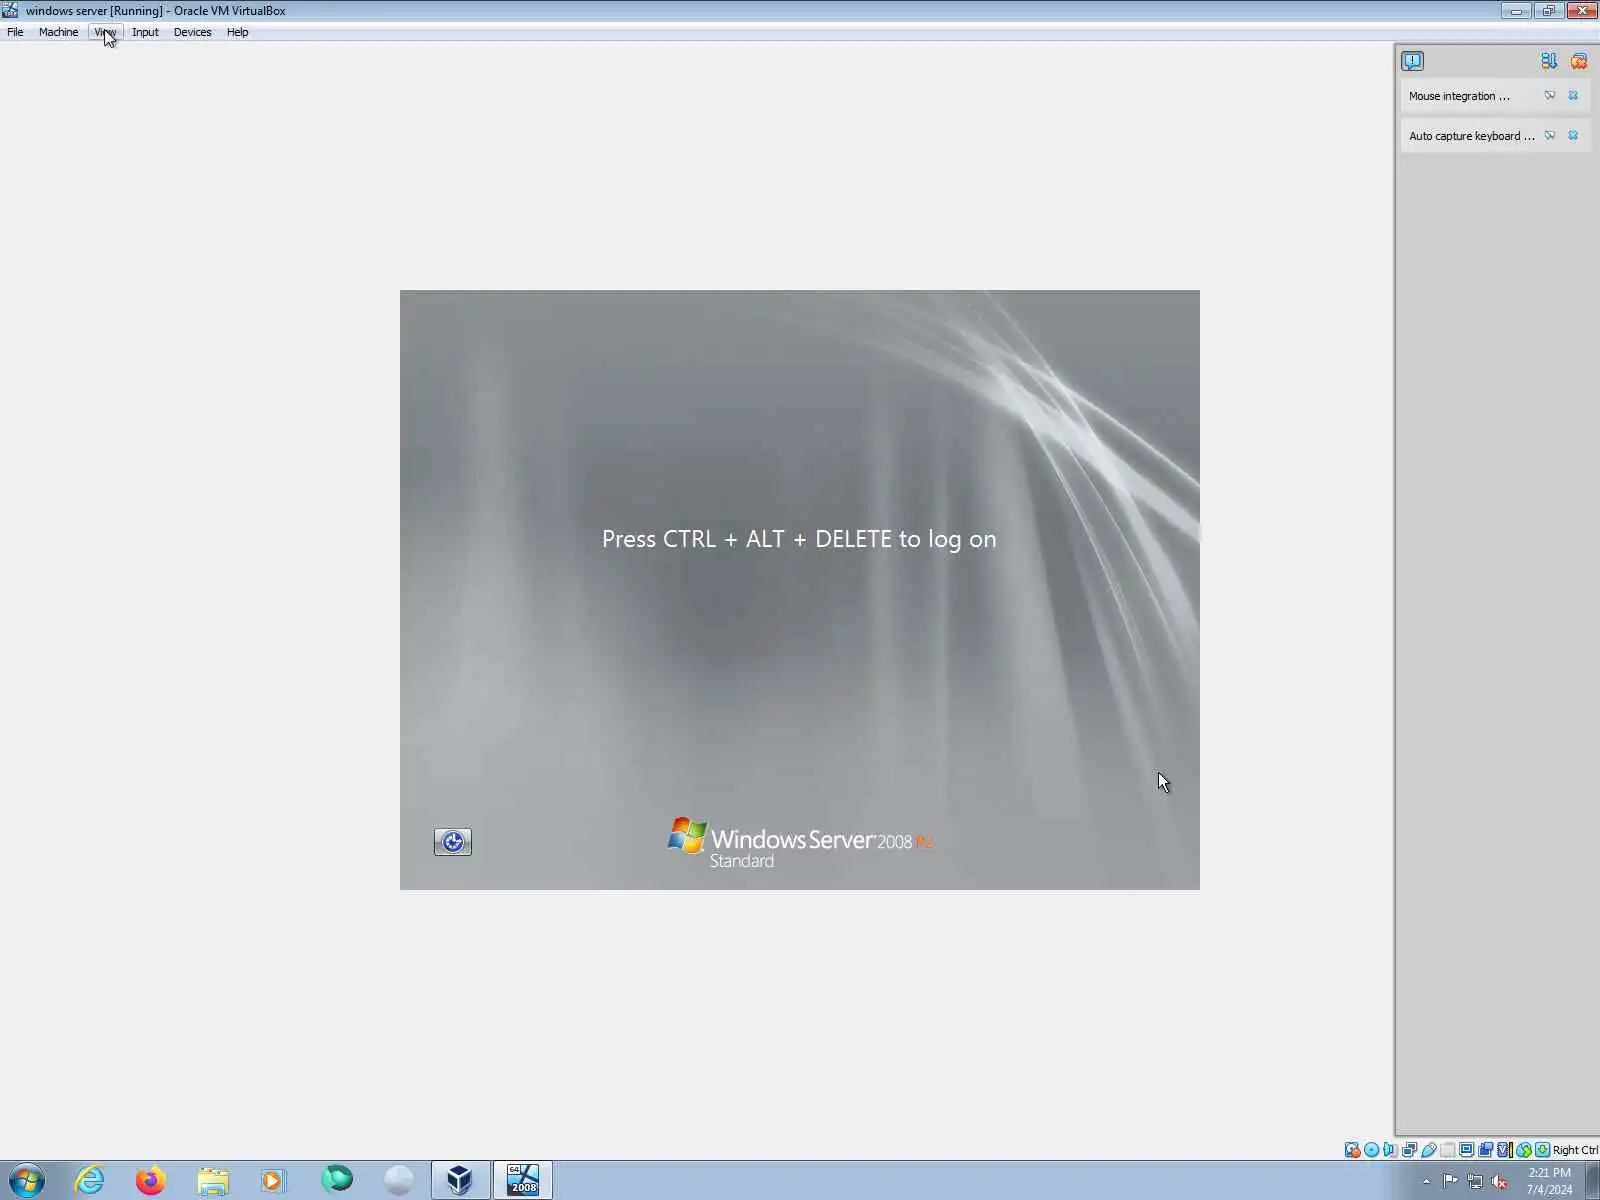Open Windows Explorer from taskbar

click(213, 1180)
